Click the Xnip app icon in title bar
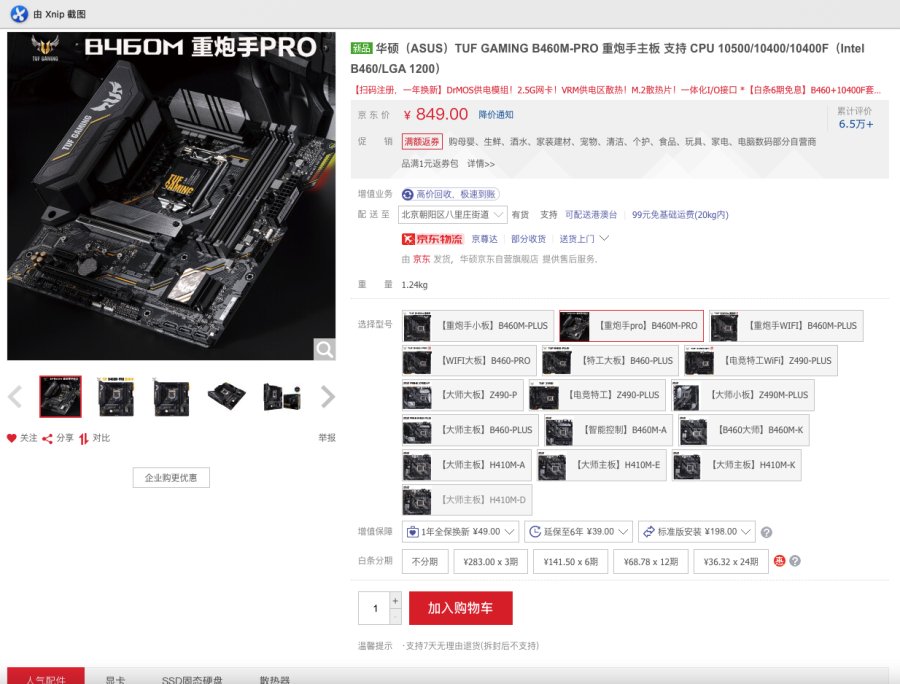Image resolution: width=900 pixels, height=684 pixels. click(19, 14)
